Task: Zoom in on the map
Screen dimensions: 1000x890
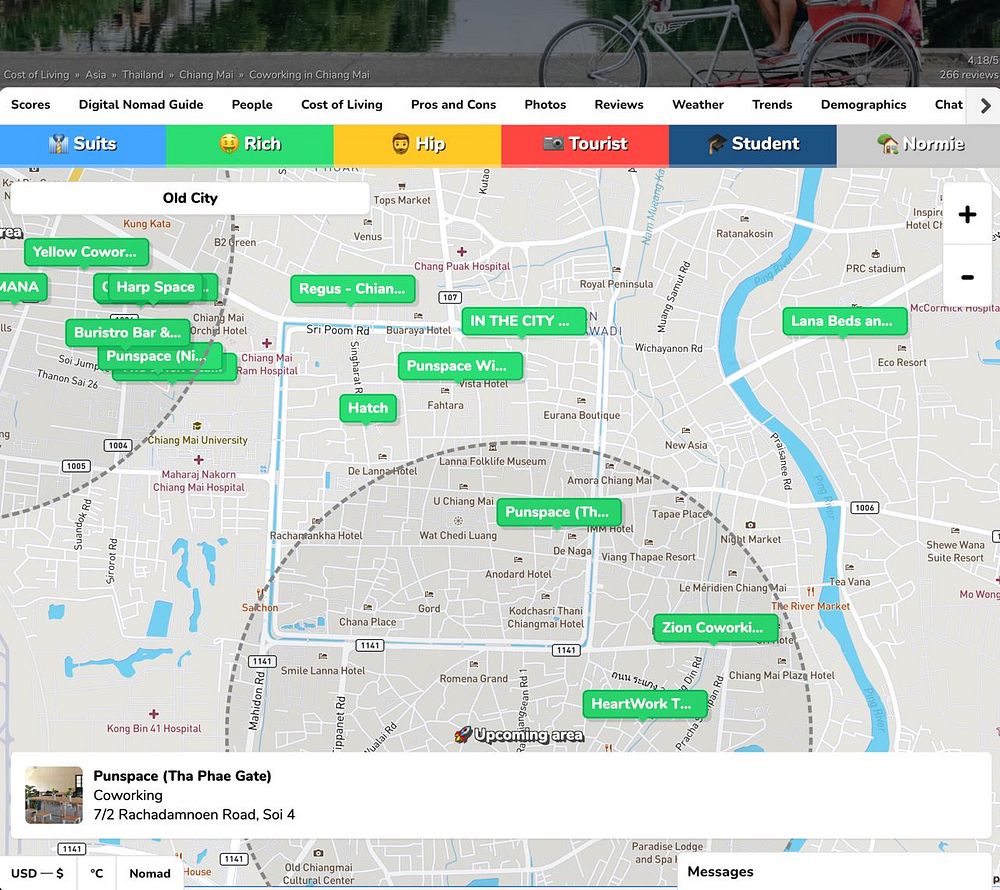Action: tap(967, 214)
